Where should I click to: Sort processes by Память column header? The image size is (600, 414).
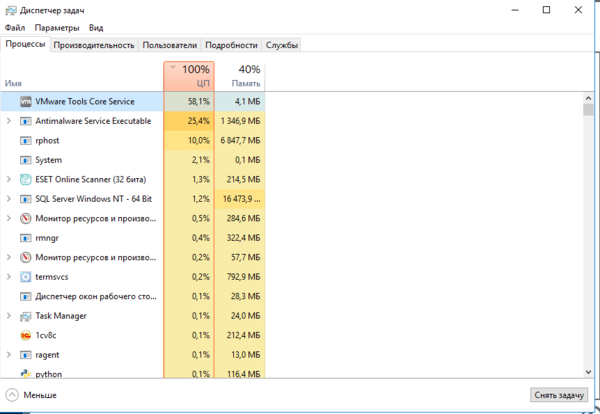(240, 76)
